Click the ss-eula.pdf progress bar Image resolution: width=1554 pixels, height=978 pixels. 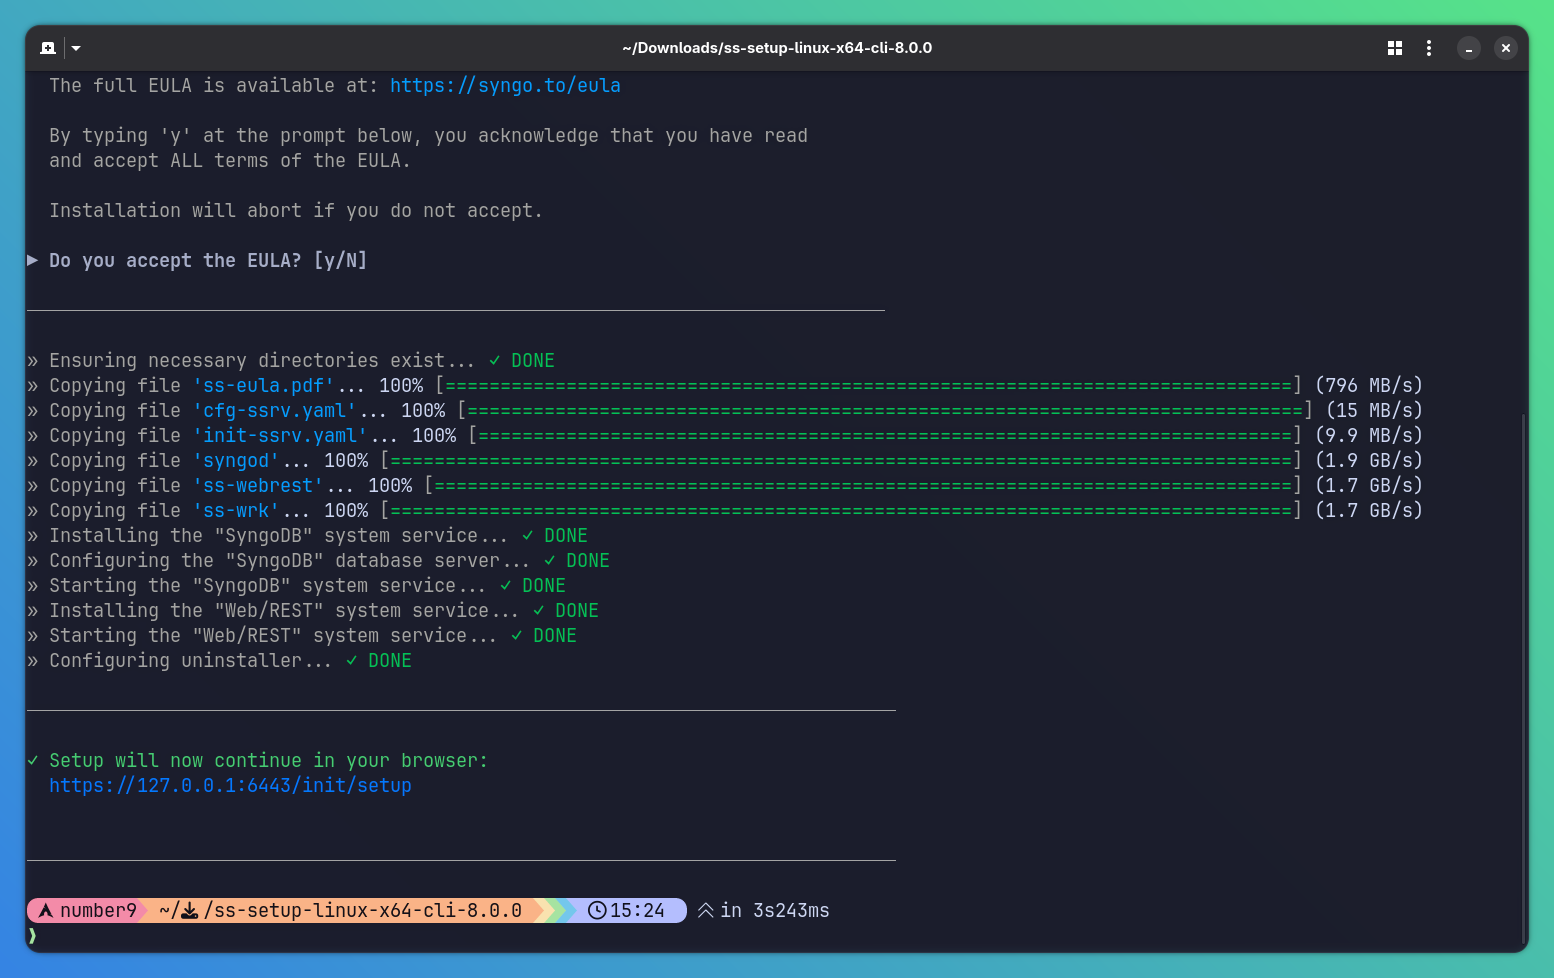[x=869, y=386]
